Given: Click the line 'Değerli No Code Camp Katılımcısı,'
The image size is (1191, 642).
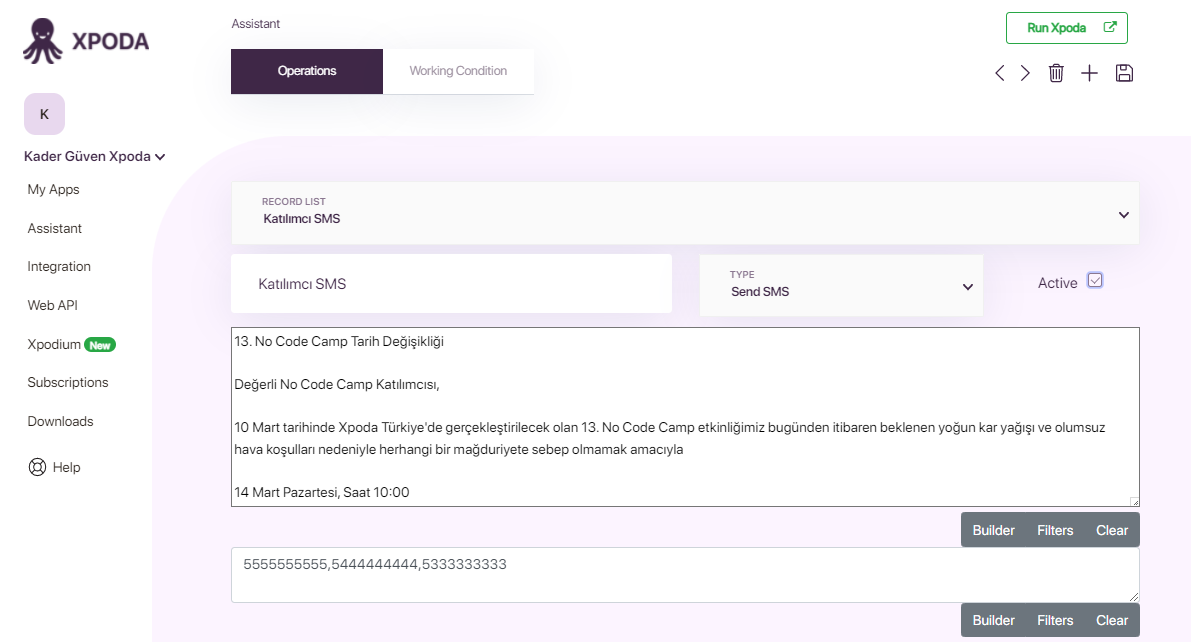Looking at the screenshot, I should [336, 384].
